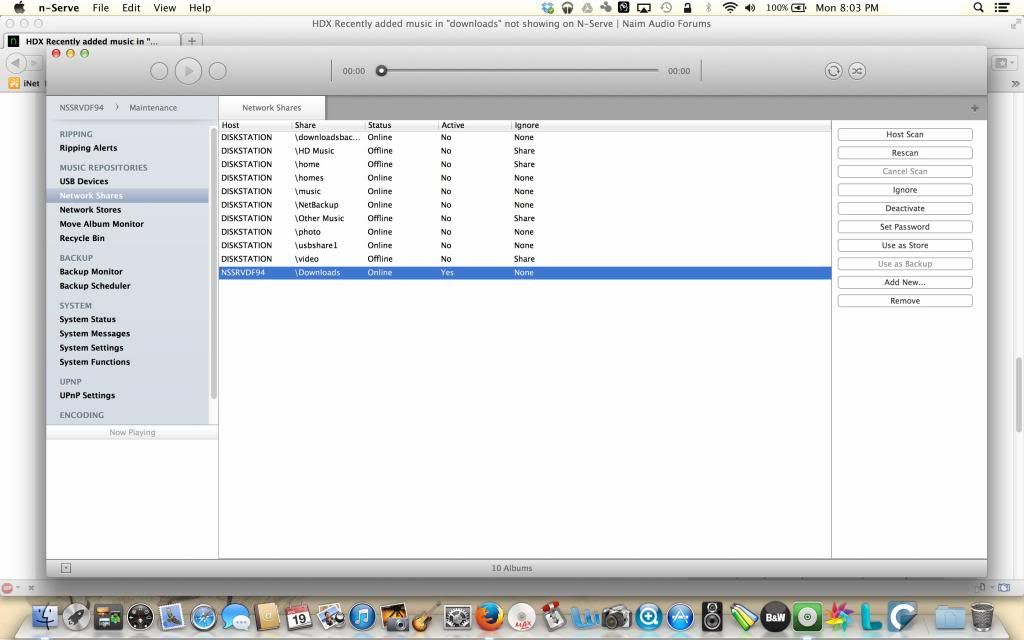Open Safari from the Dock
The height and width of the screenshot is (640, 1024).
click(203, 616)
